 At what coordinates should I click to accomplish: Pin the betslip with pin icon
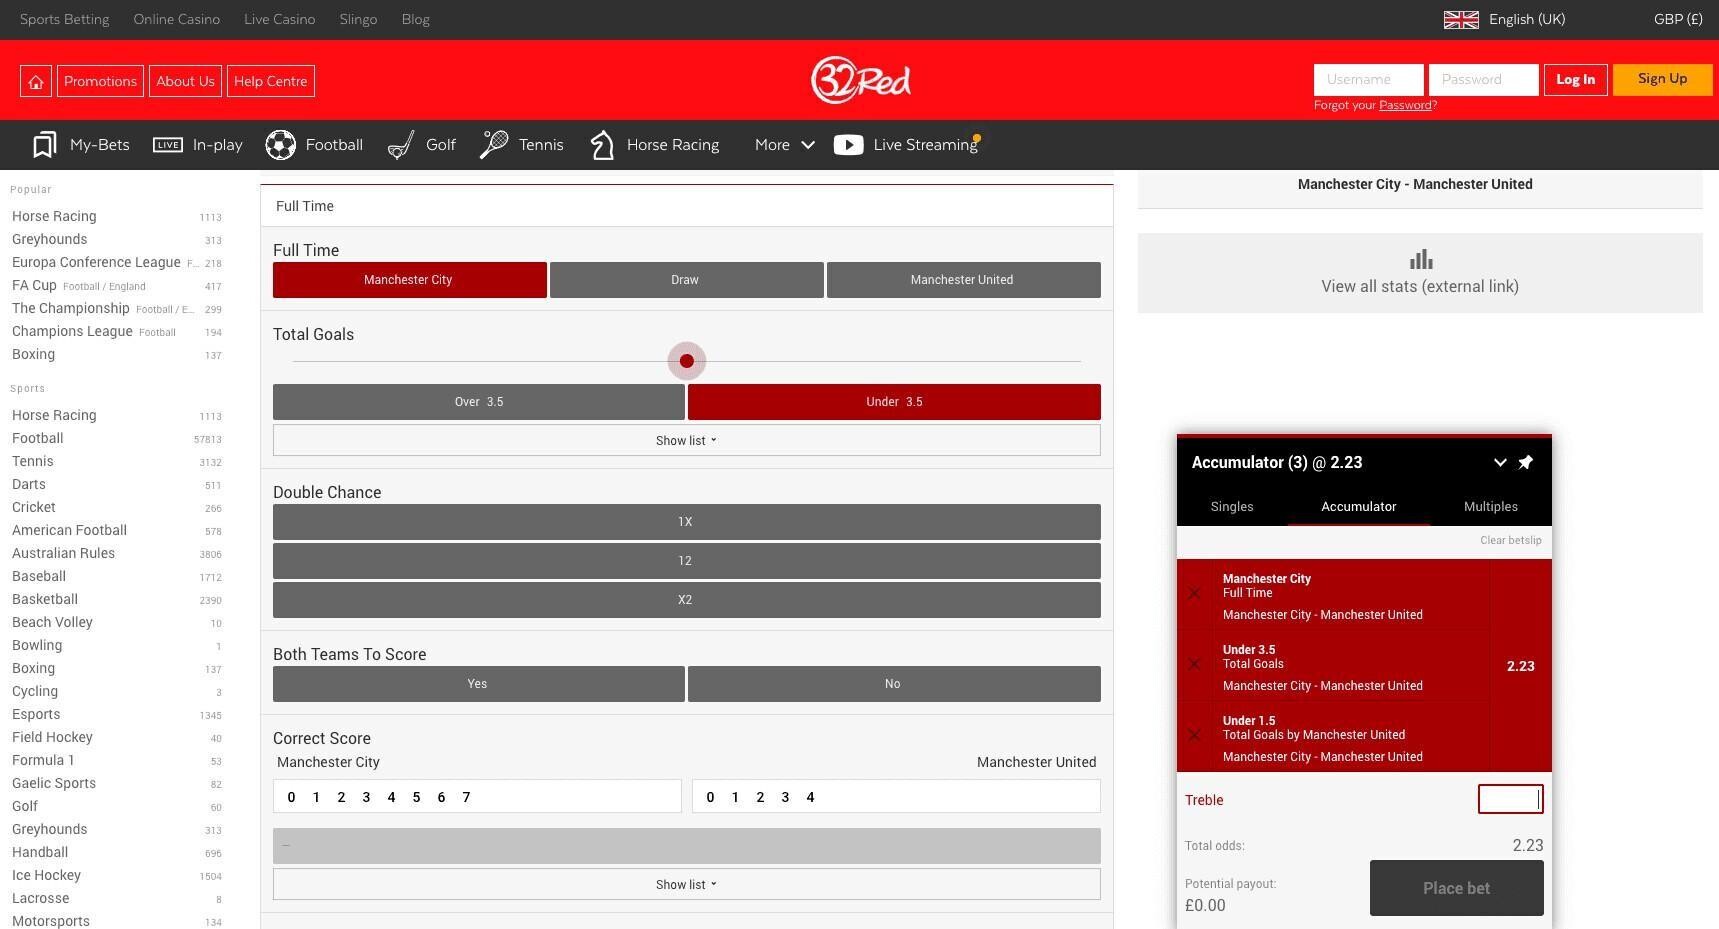click(1525, 463)
